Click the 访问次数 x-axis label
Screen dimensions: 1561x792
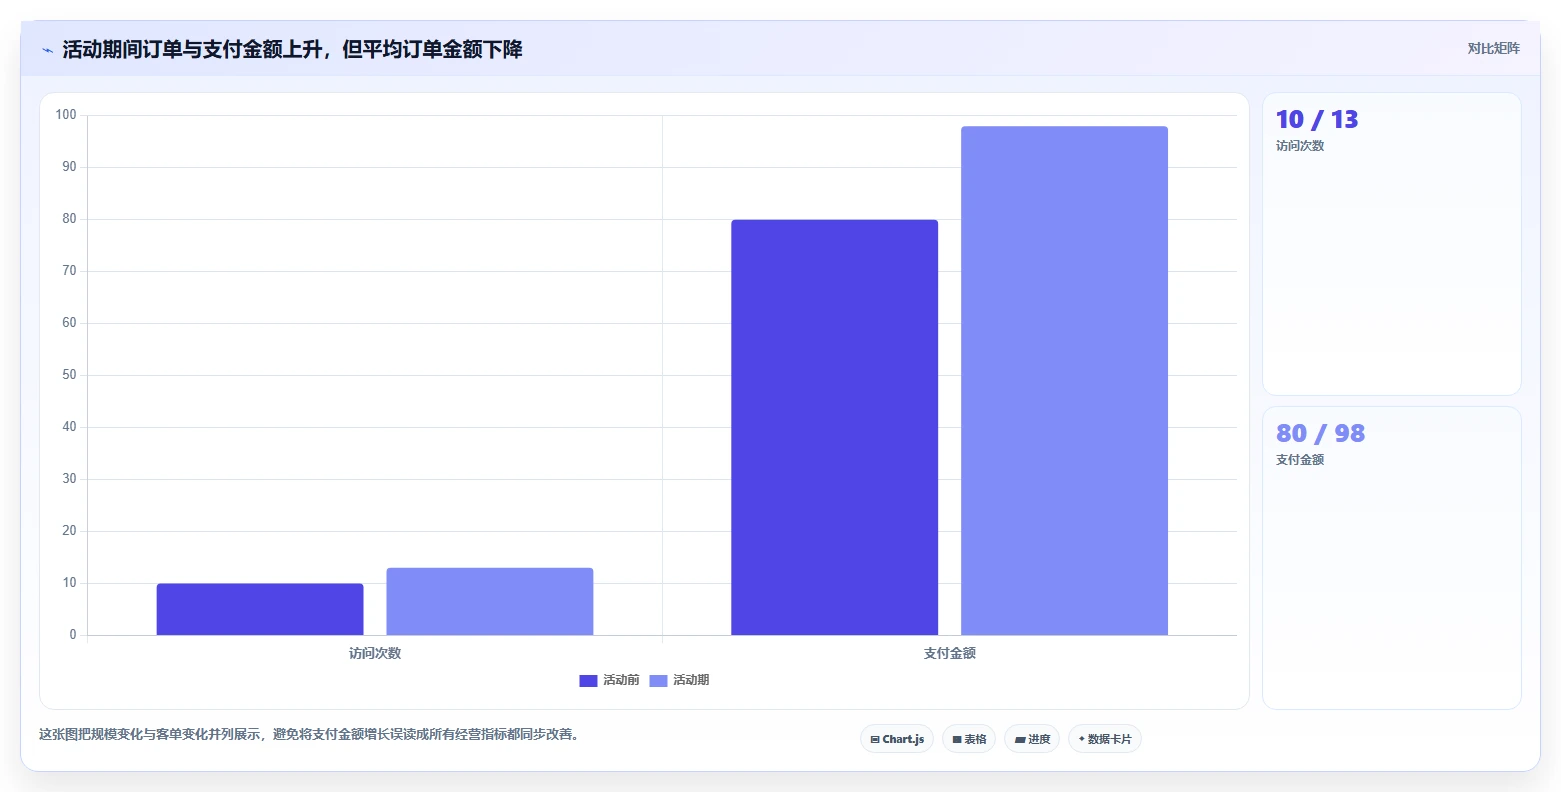pyautogui.click(x=375, y=653)
